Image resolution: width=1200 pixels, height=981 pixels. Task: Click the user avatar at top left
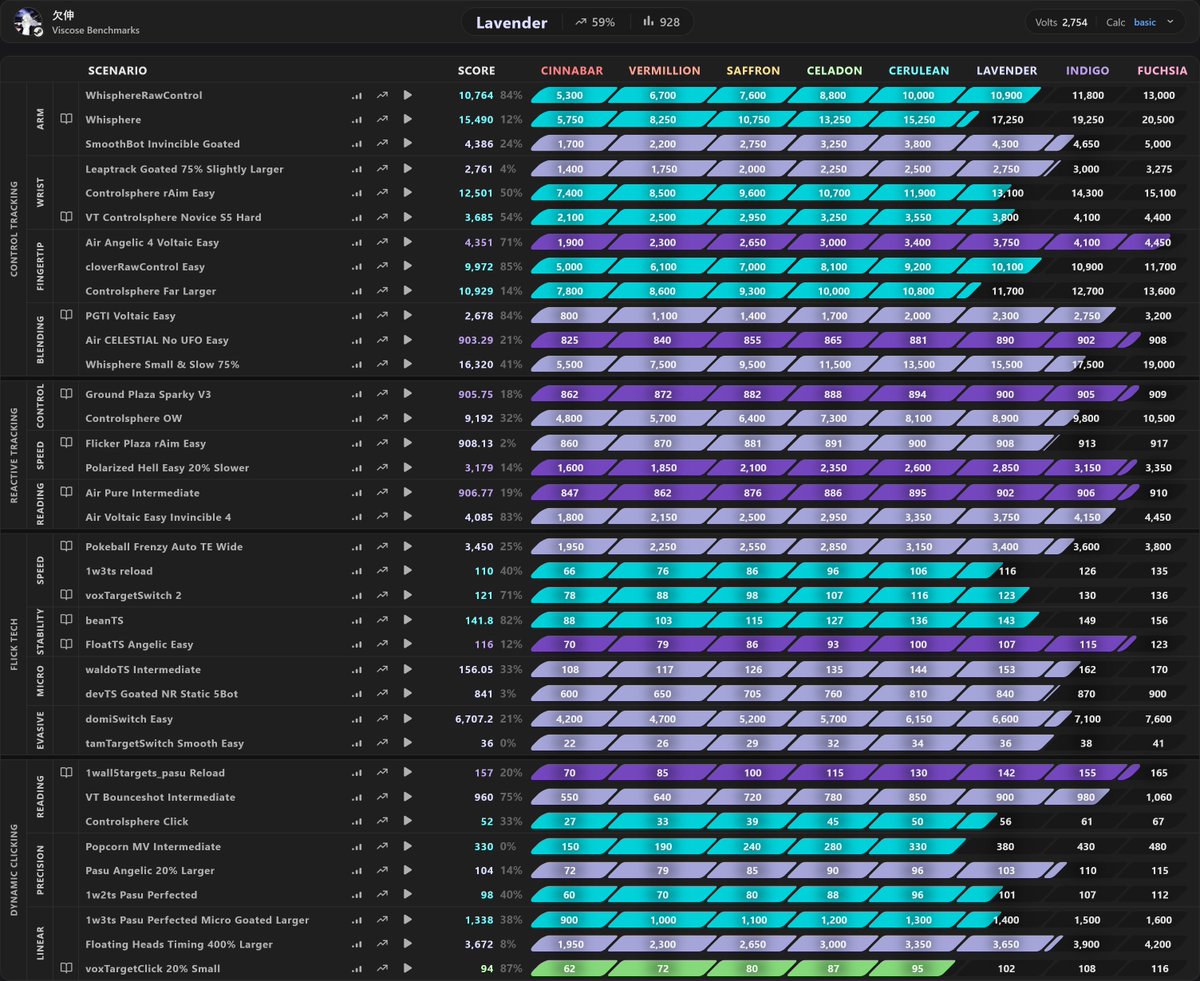pos(29,22)
